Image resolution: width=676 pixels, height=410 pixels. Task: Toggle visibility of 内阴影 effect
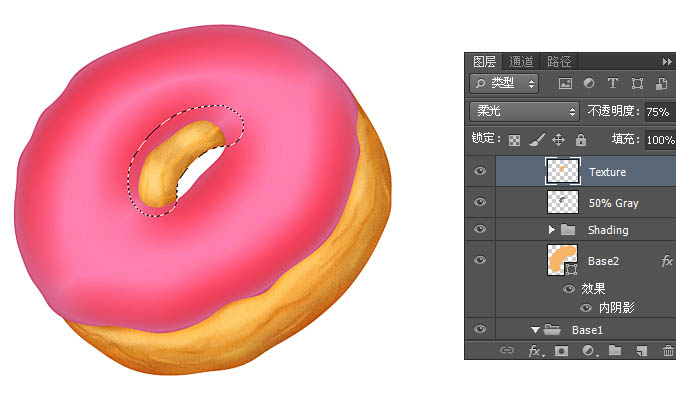(585, 308)
